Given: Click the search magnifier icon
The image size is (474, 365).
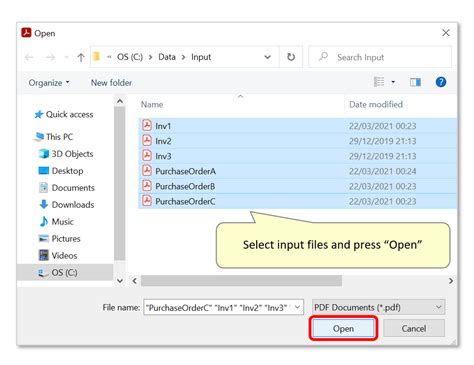Looking at the screenshot, I should tap(323, 57).
